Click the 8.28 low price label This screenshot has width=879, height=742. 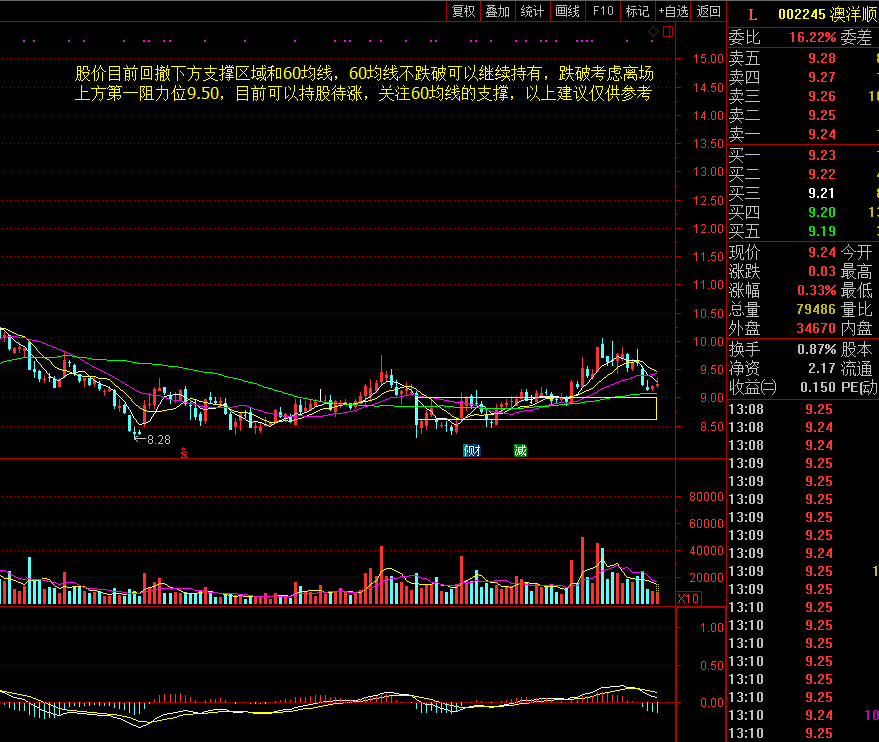point(158,440)
